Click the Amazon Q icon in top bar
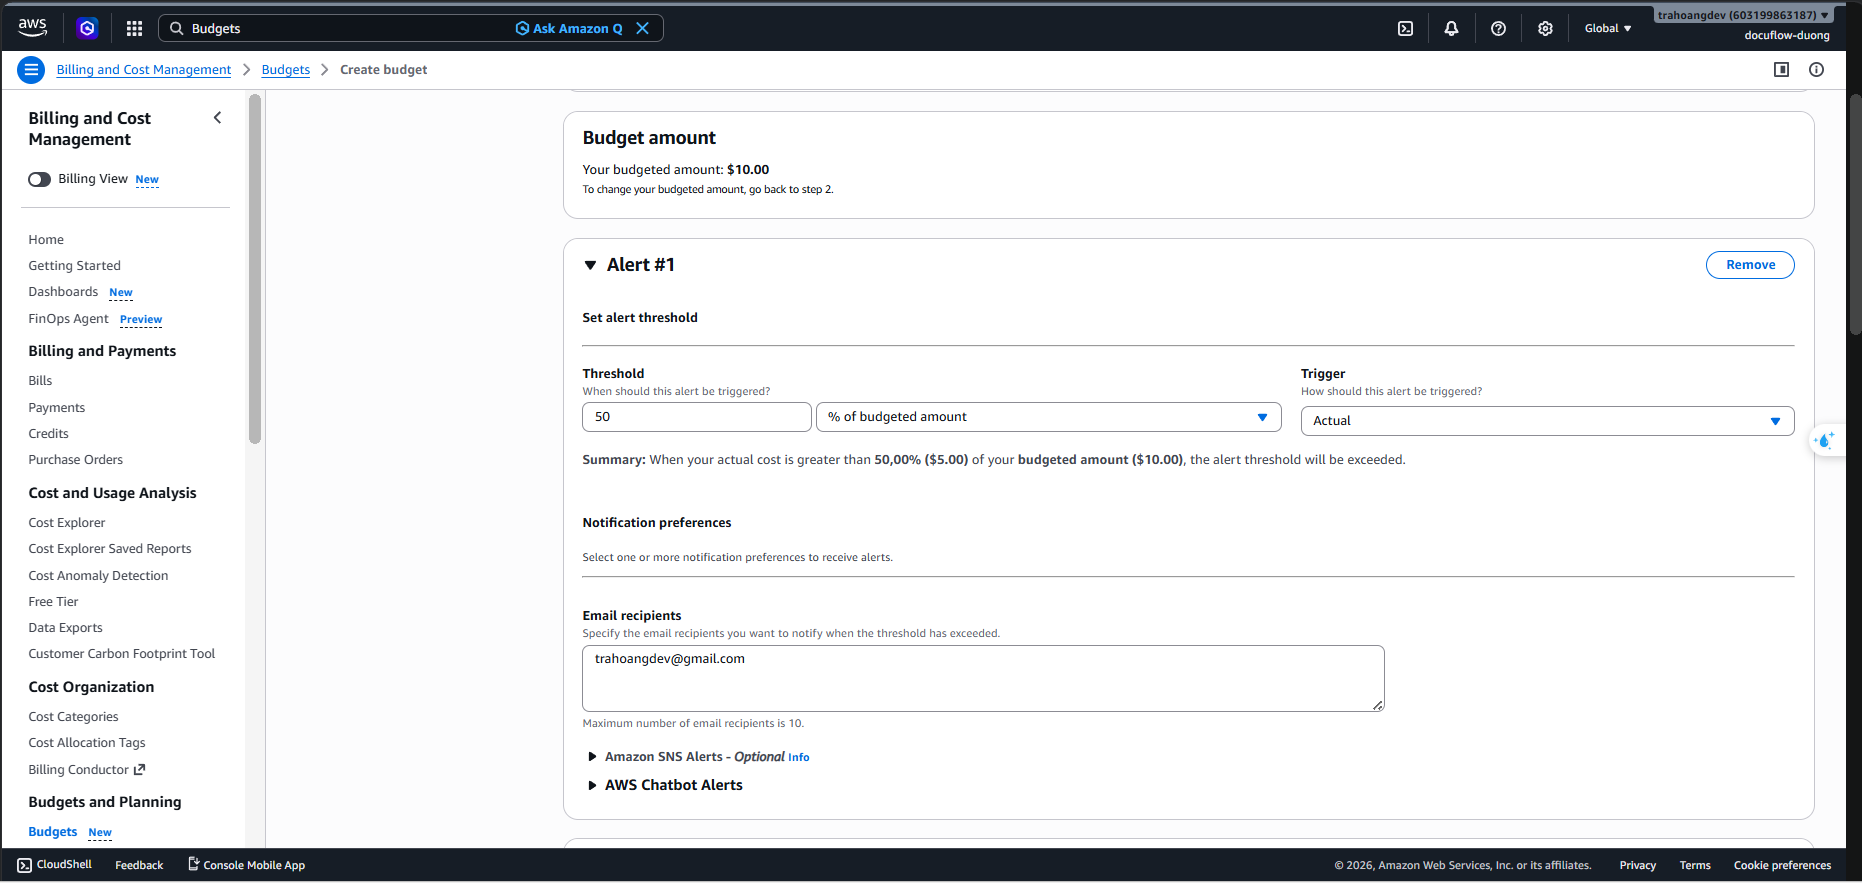 (x=87, y=28)
